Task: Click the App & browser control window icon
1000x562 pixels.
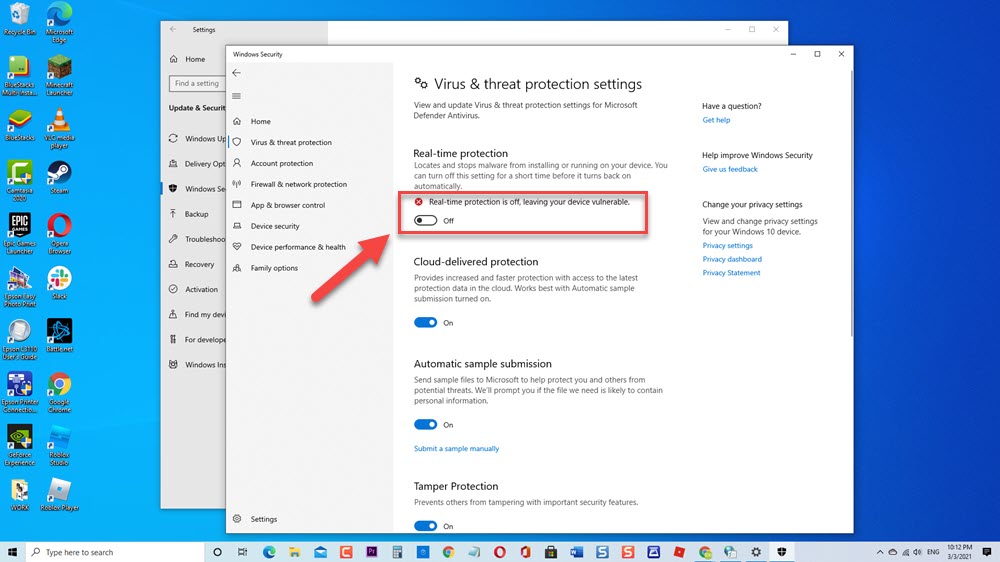Action: coord(237,205)
